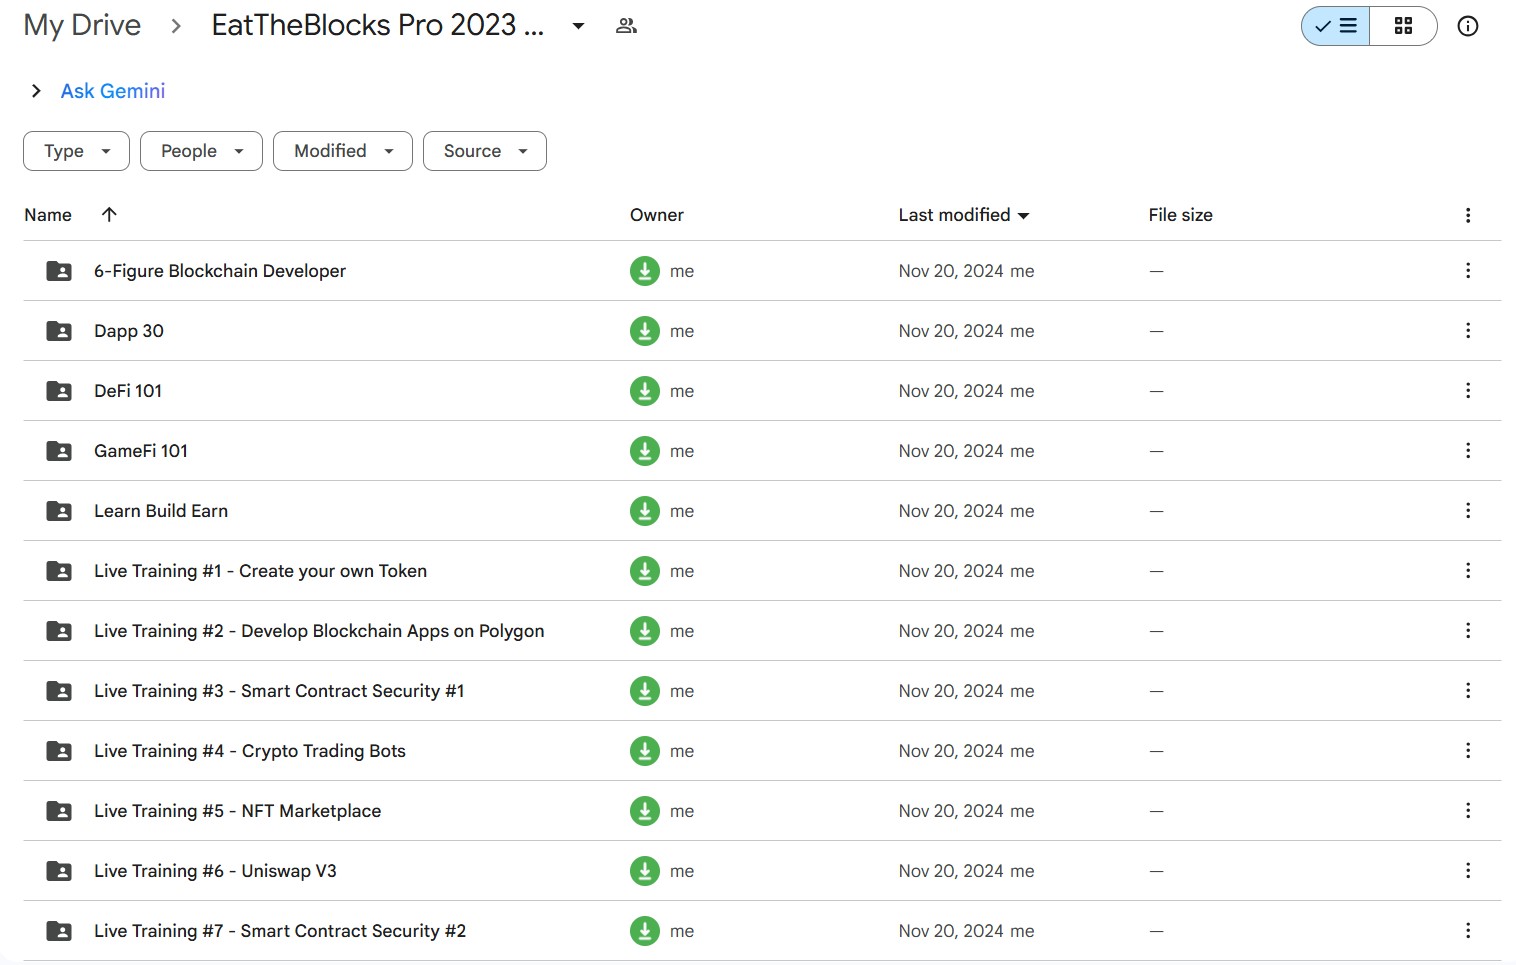Click the sort direction arrow next to Name
Viewport: 1516px width, 965px height.
tap(109, 214)
